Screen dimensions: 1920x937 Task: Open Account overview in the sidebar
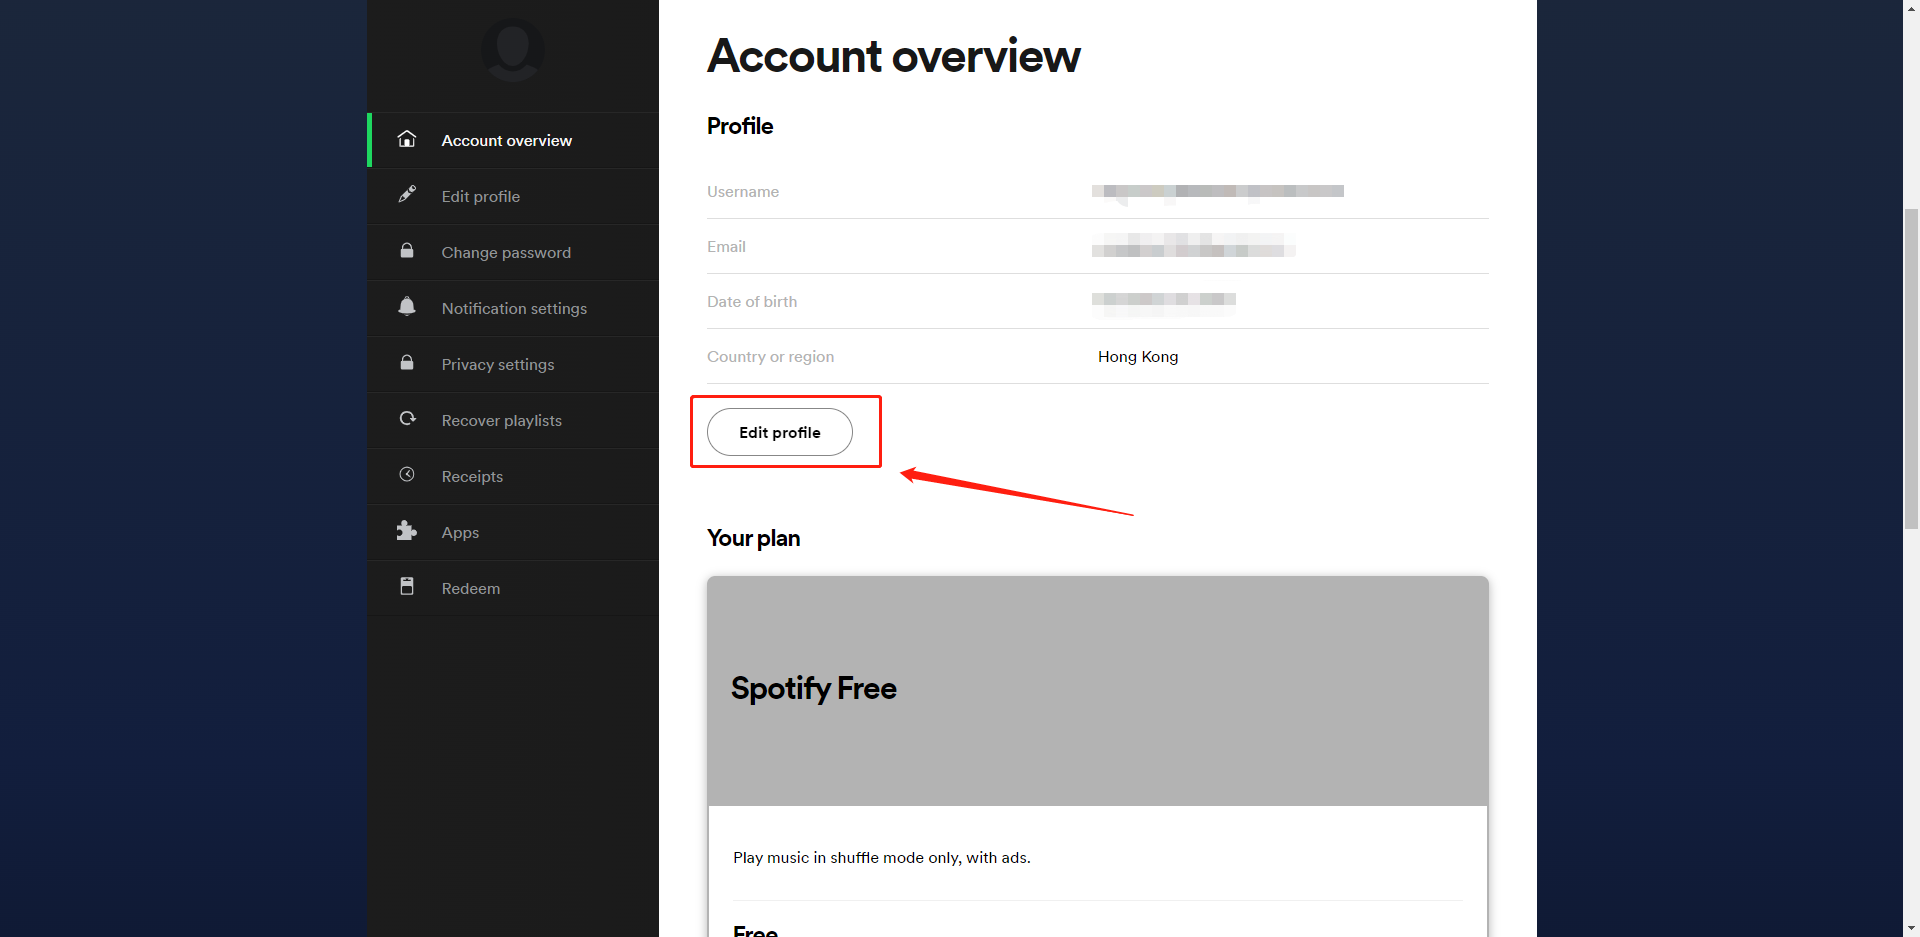tap(513, 140)
